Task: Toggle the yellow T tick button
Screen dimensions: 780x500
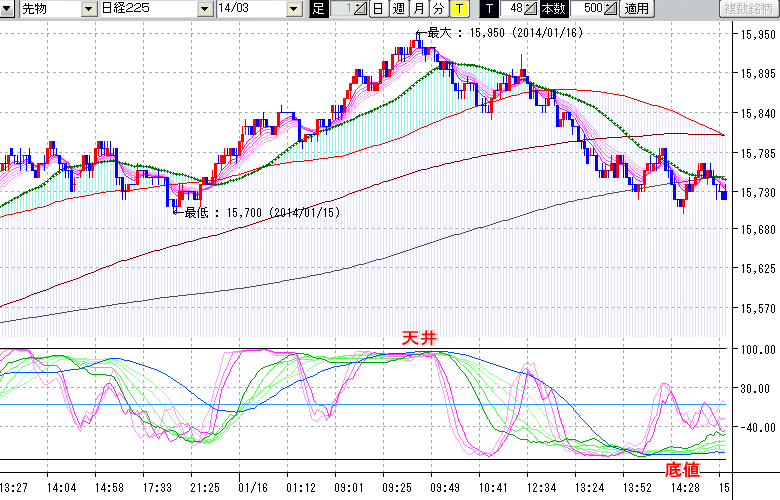Action: [x=458, y=9]
